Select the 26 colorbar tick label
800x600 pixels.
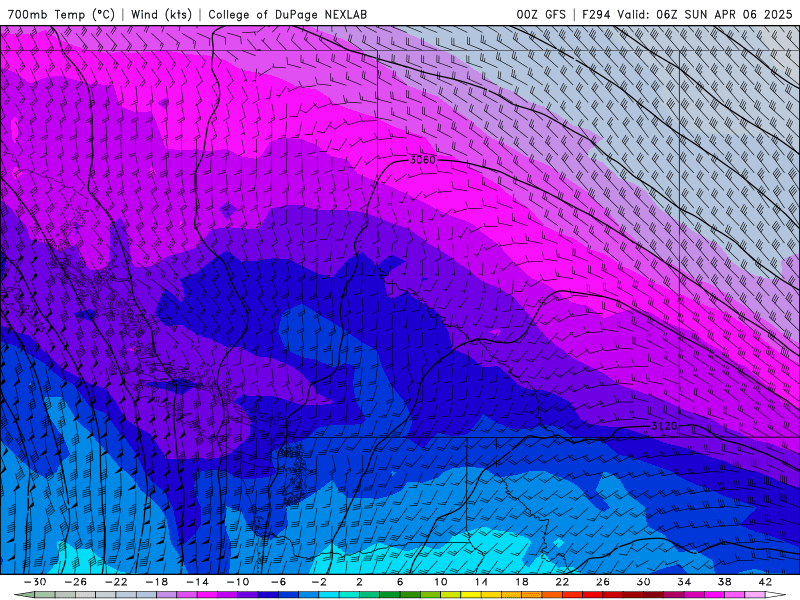(603, 582)
